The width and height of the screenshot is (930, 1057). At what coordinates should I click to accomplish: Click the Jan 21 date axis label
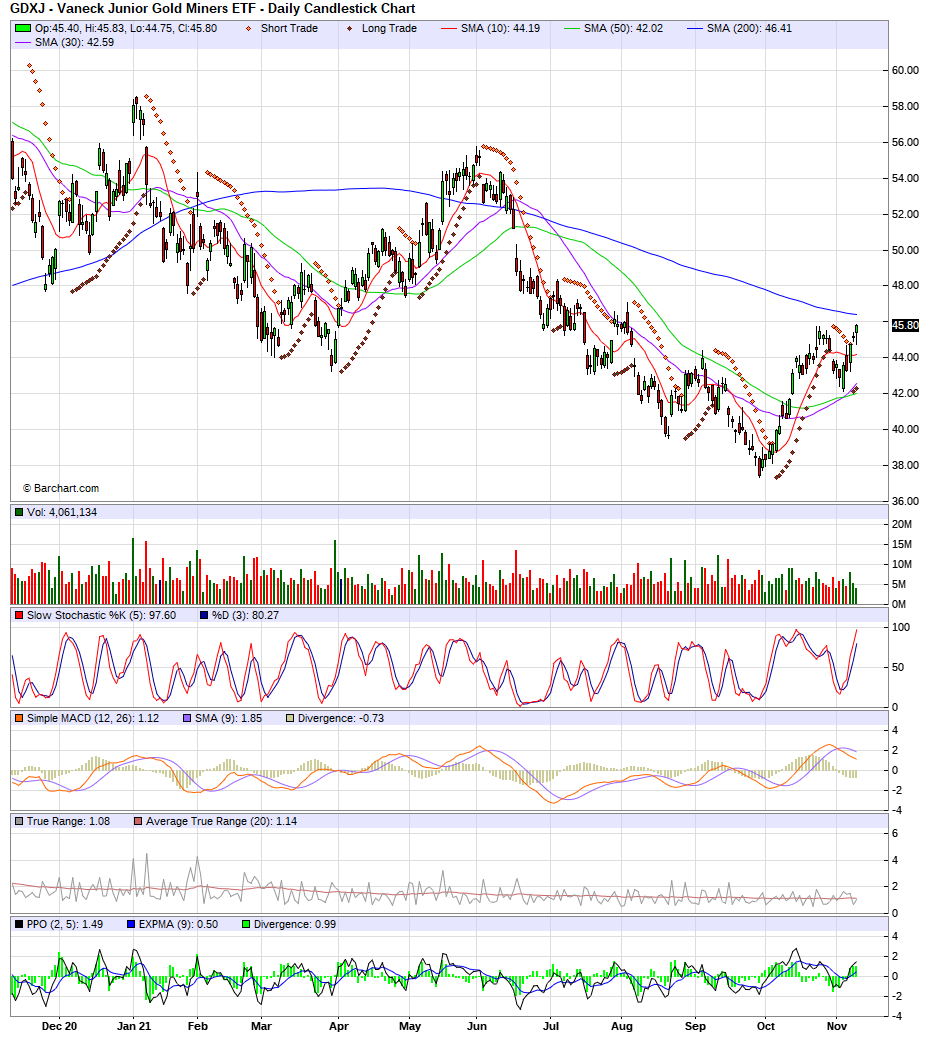pos(133,1027)
